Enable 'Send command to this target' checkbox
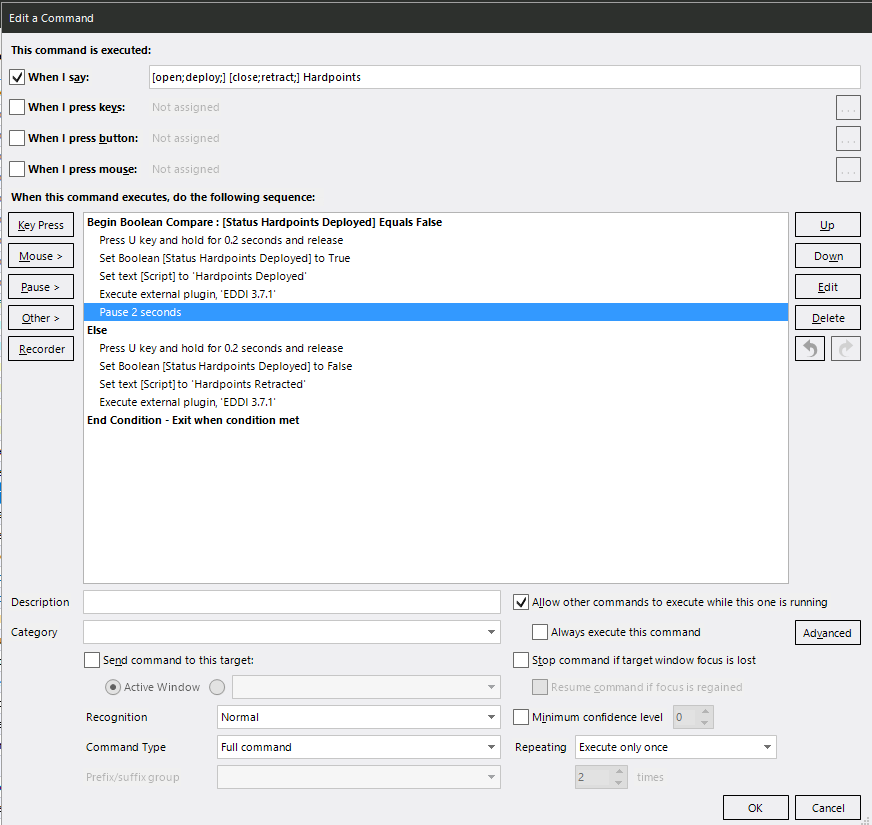 pyautogui.click(x=92, y=660)
